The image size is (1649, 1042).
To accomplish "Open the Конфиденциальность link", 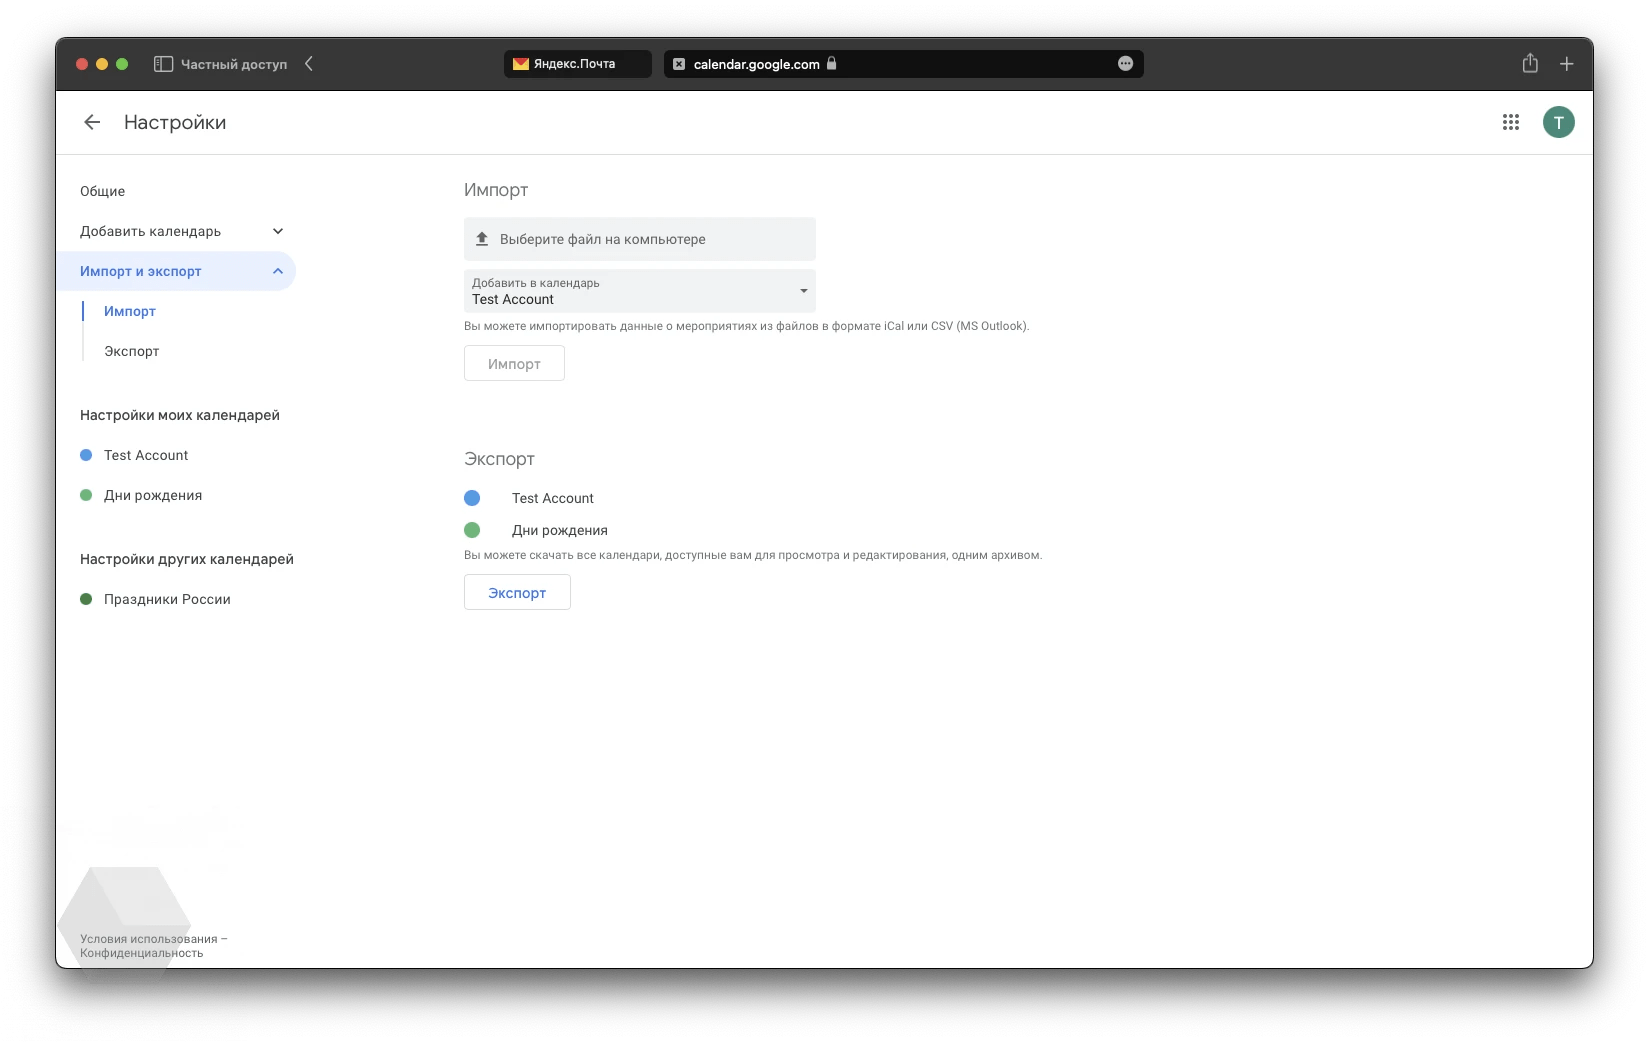I will click(x=142, y=953).
